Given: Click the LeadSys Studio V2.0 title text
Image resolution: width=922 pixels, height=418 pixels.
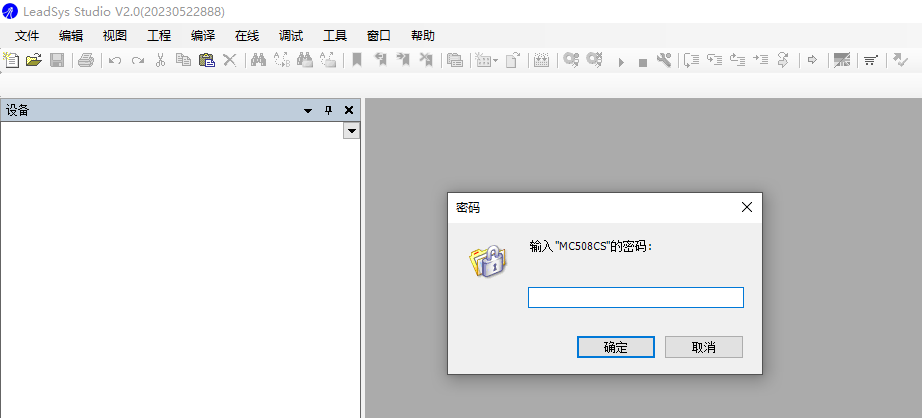Looking at the screenshot, I should [124, 12].
